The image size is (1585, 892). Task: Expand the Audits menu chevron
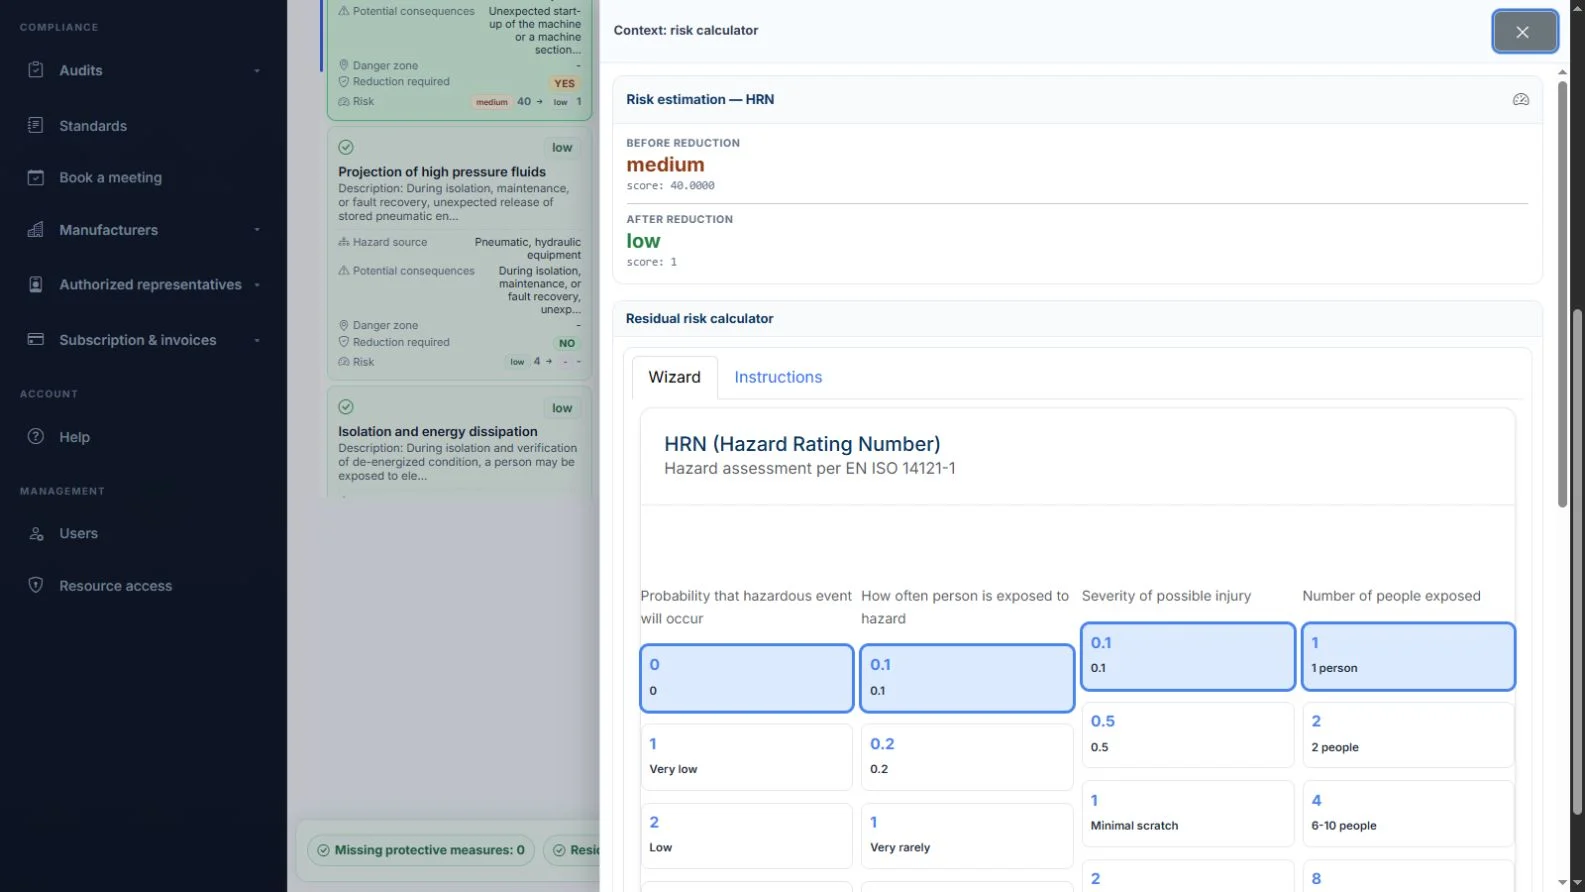(x=257, y=71)
